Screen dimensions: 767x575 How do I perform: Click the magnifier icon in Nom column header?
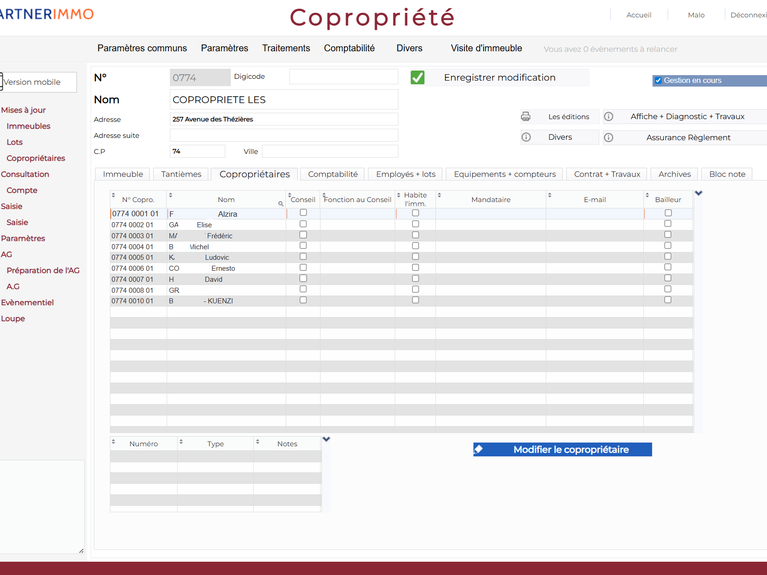tap(281, 203)
